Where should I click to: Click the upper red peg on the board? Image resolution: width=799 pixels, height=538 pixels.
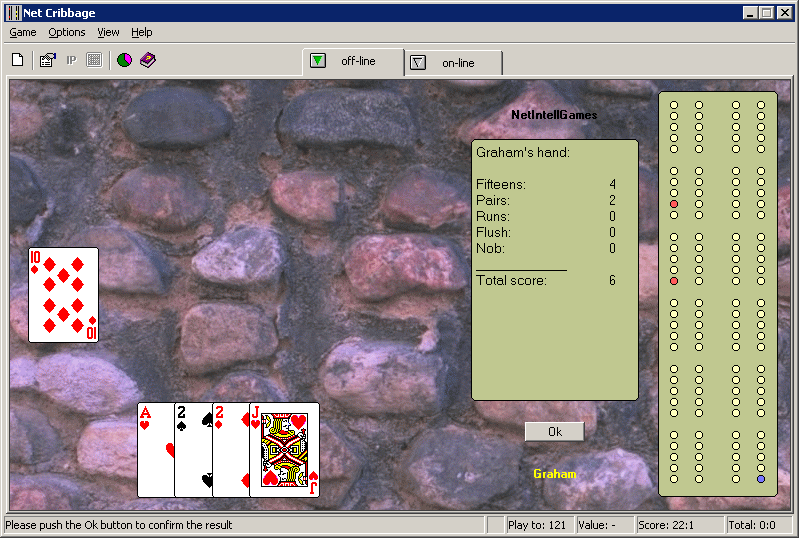[x=674, y=204]
